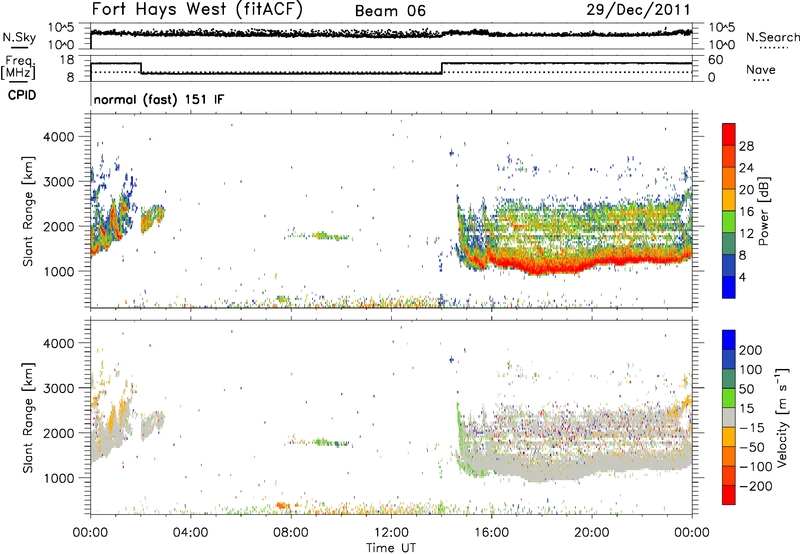
Task: Click the Velocity panel 'Slant Range [km]' label
Action: pyautogui.click(x=28, y=418)
